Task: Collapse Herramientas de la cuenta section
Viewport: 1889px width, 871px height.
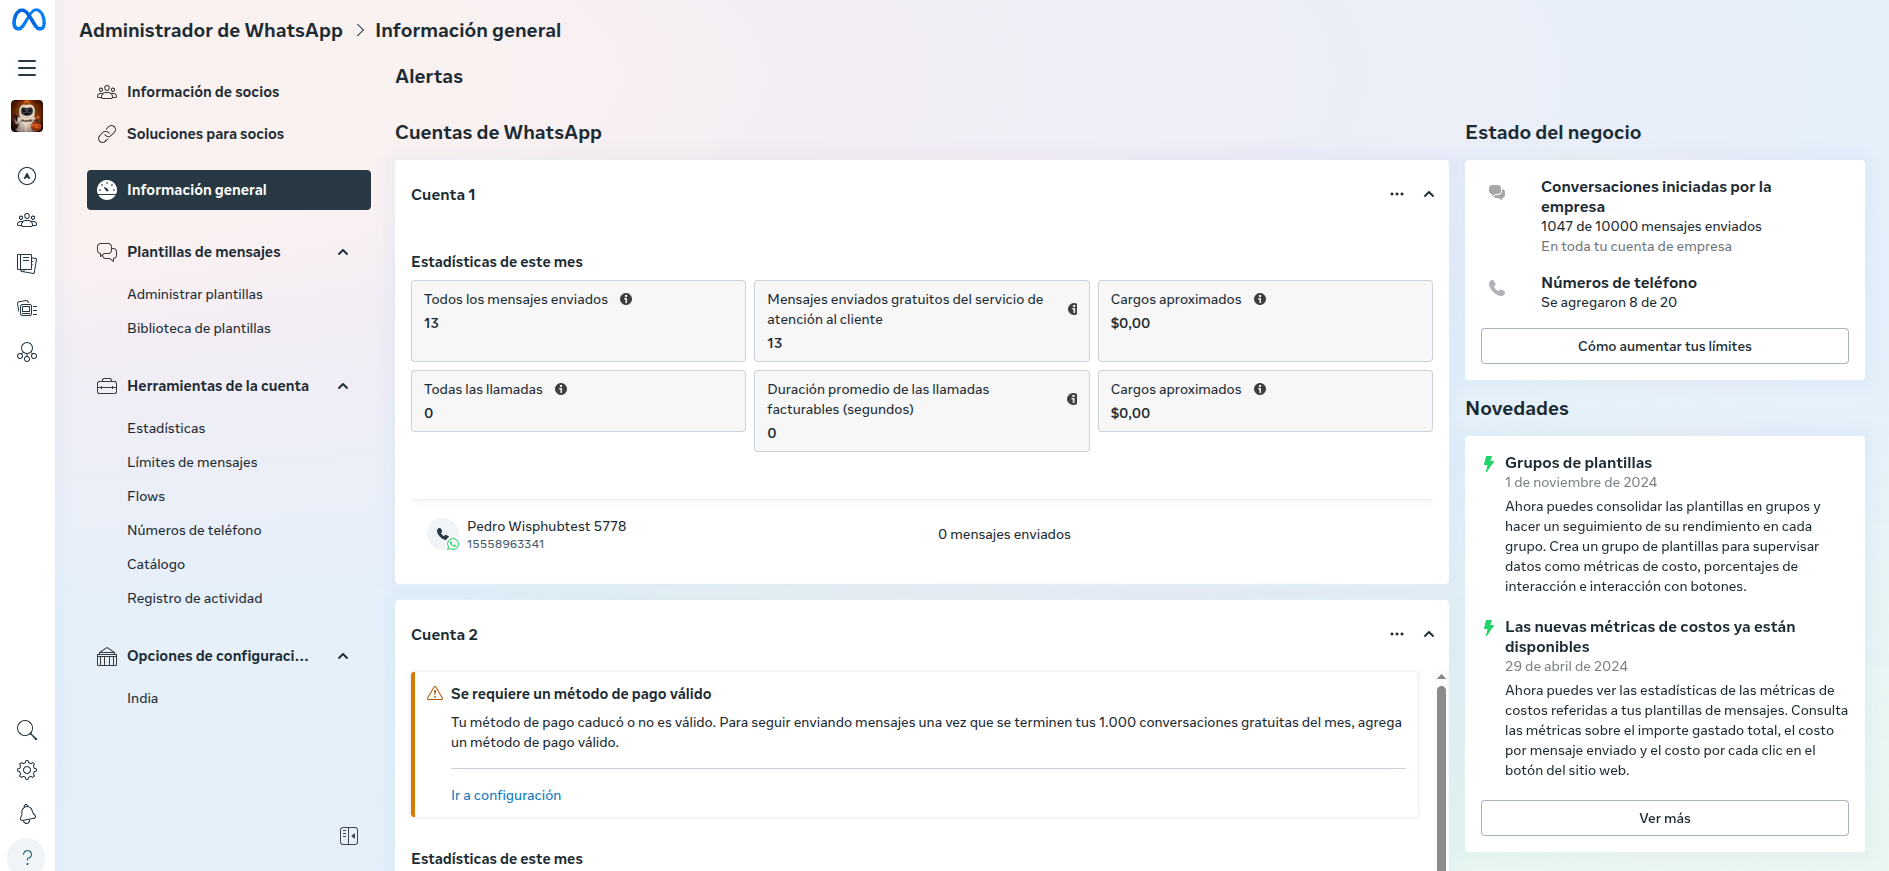Action: (x=343, y=386)
